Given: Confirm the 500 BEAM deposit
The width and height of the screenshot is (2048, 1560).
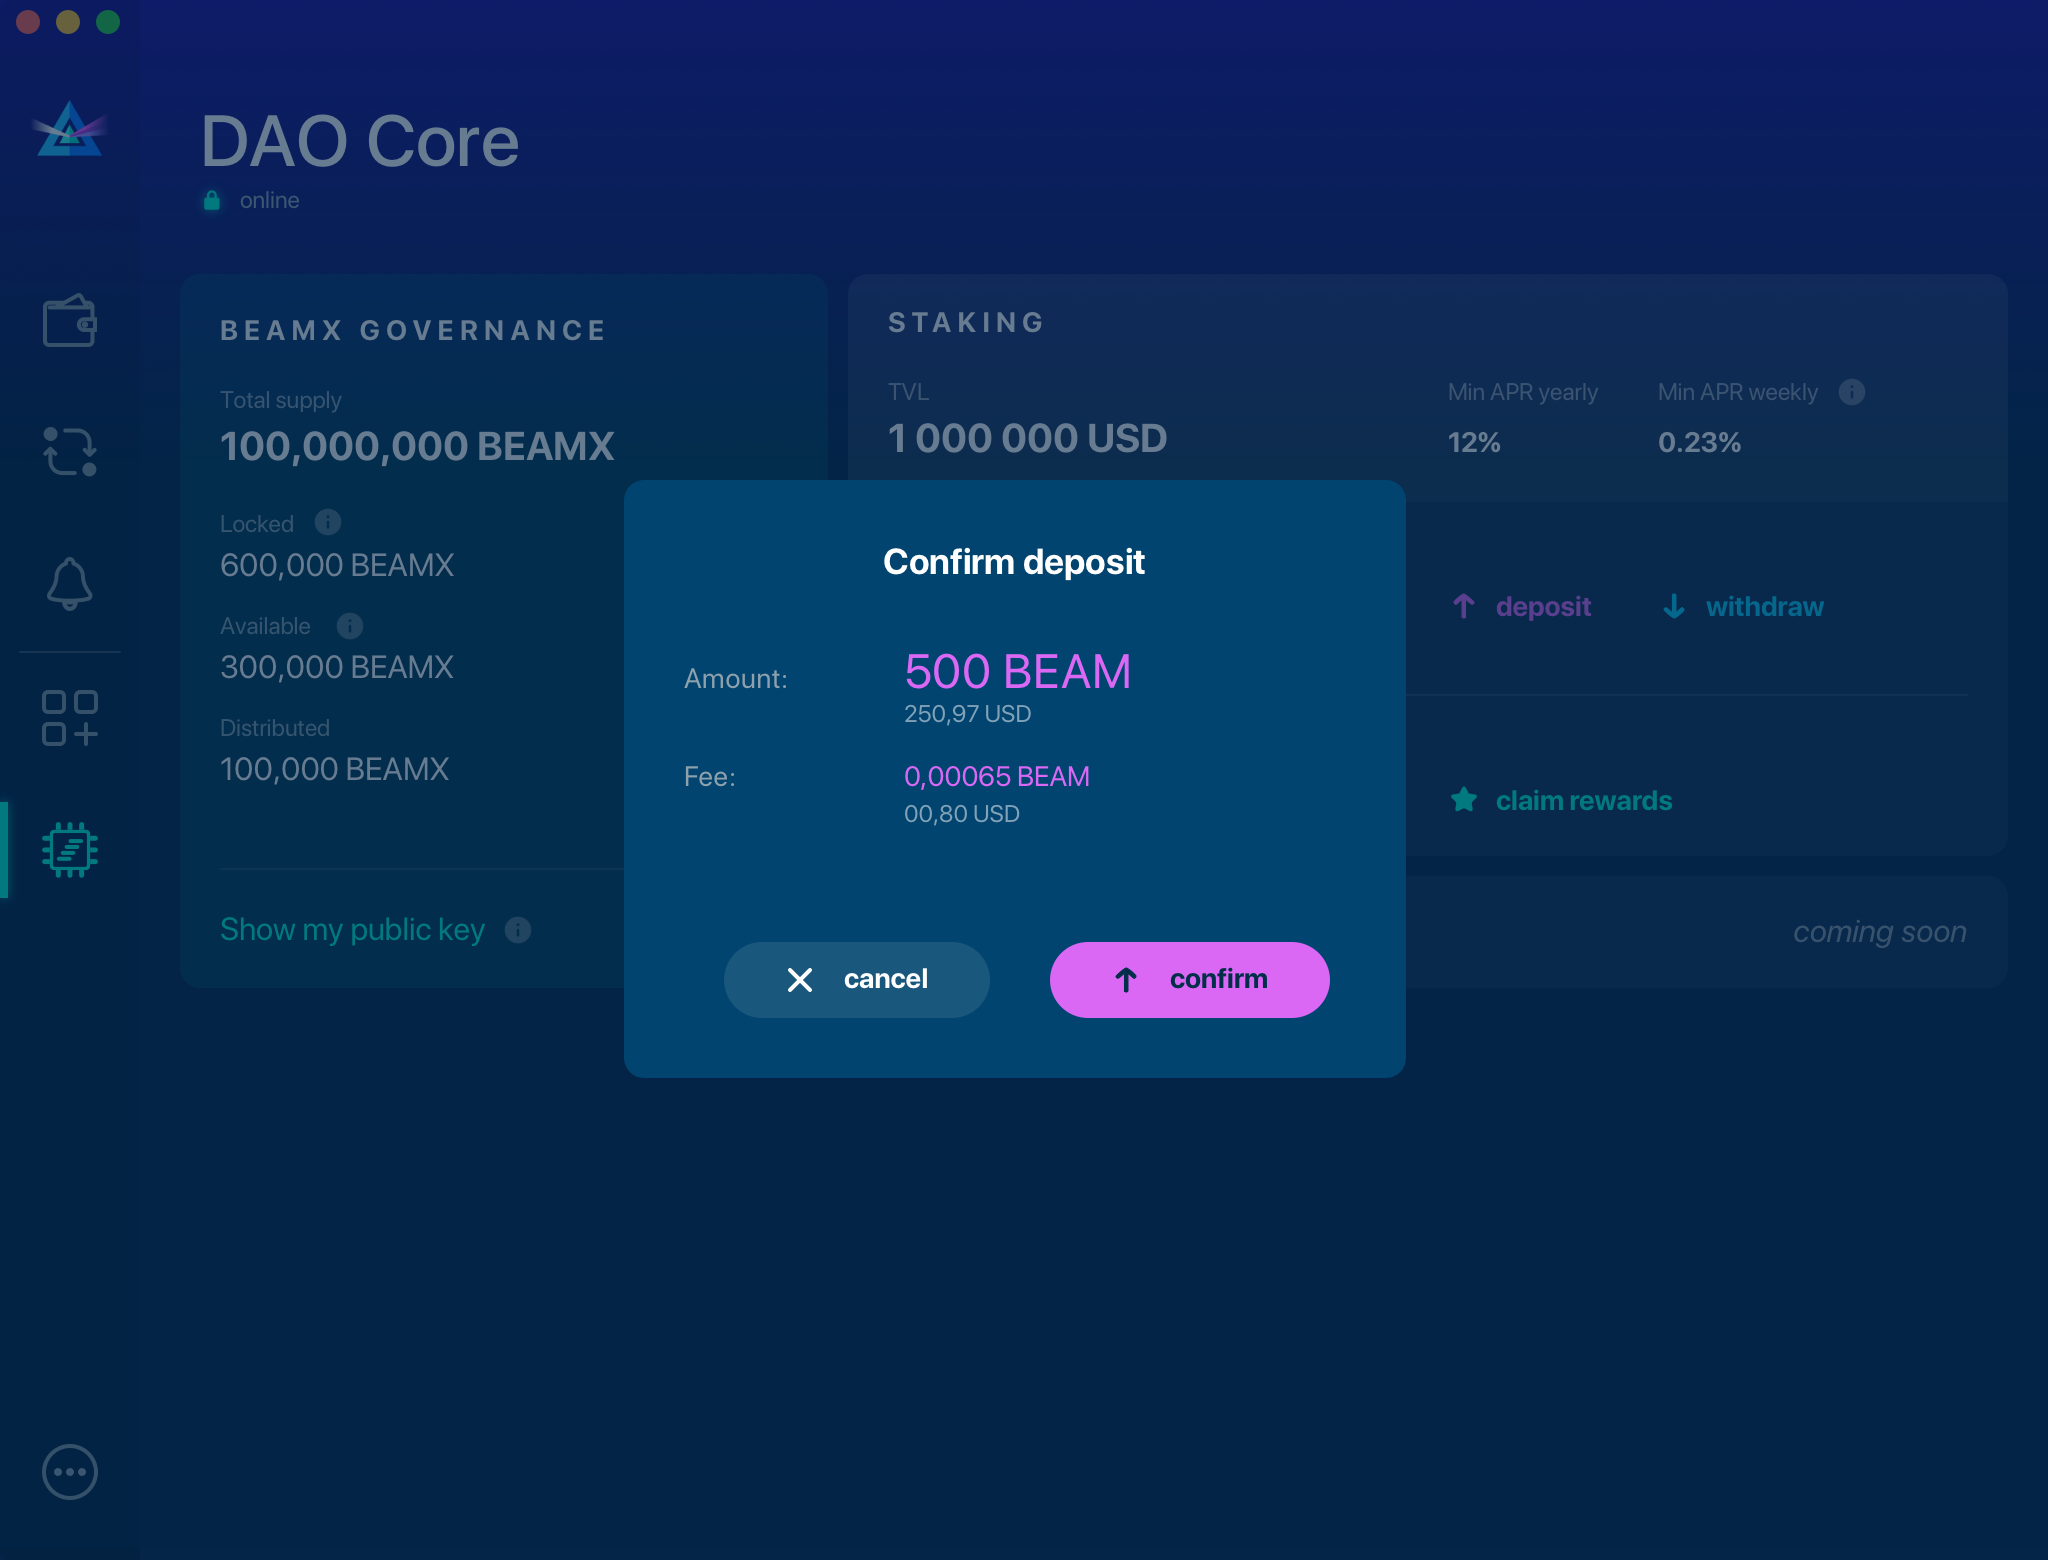Looking at the screenshot, I should [x=1190, y=979].
